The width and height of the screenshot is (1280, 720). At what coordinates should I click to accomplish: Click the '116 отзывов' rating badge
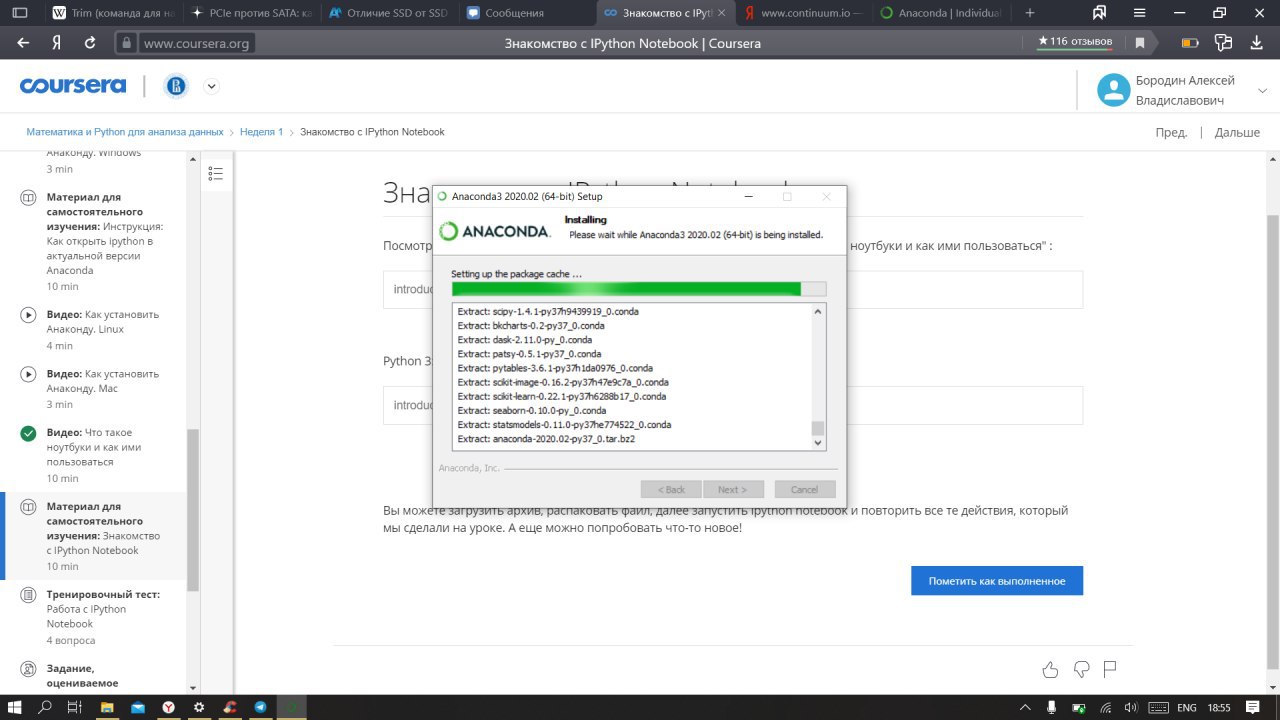(1075, 41)
